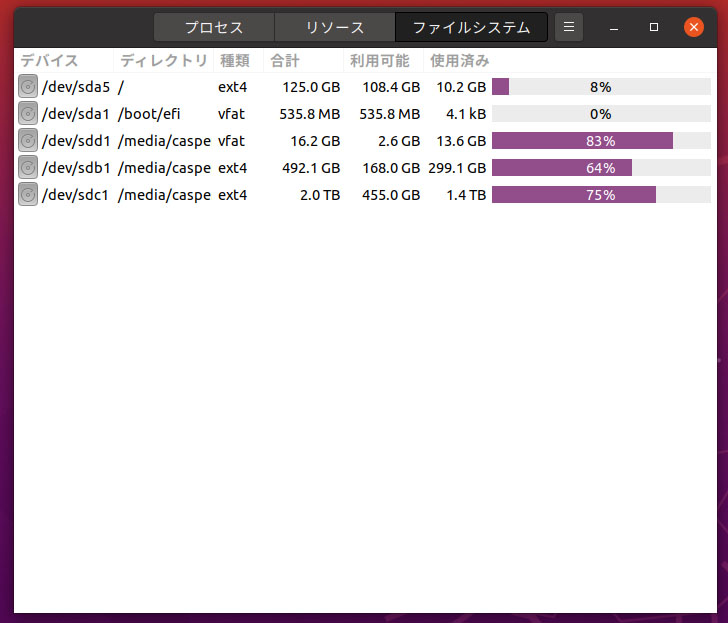Click the 64% usage bar
This screenshot has height=623, width=728.
point(601,168)
